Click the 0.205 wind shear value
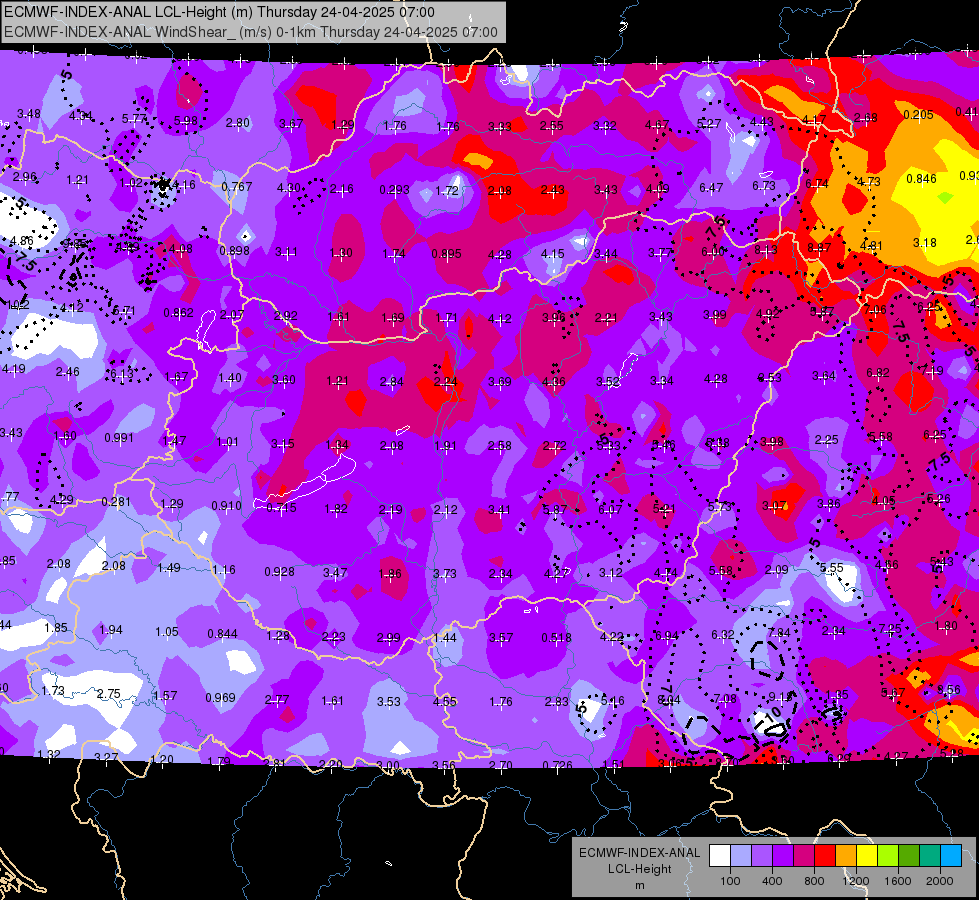The image size is (979, 900). coord(918,114)
